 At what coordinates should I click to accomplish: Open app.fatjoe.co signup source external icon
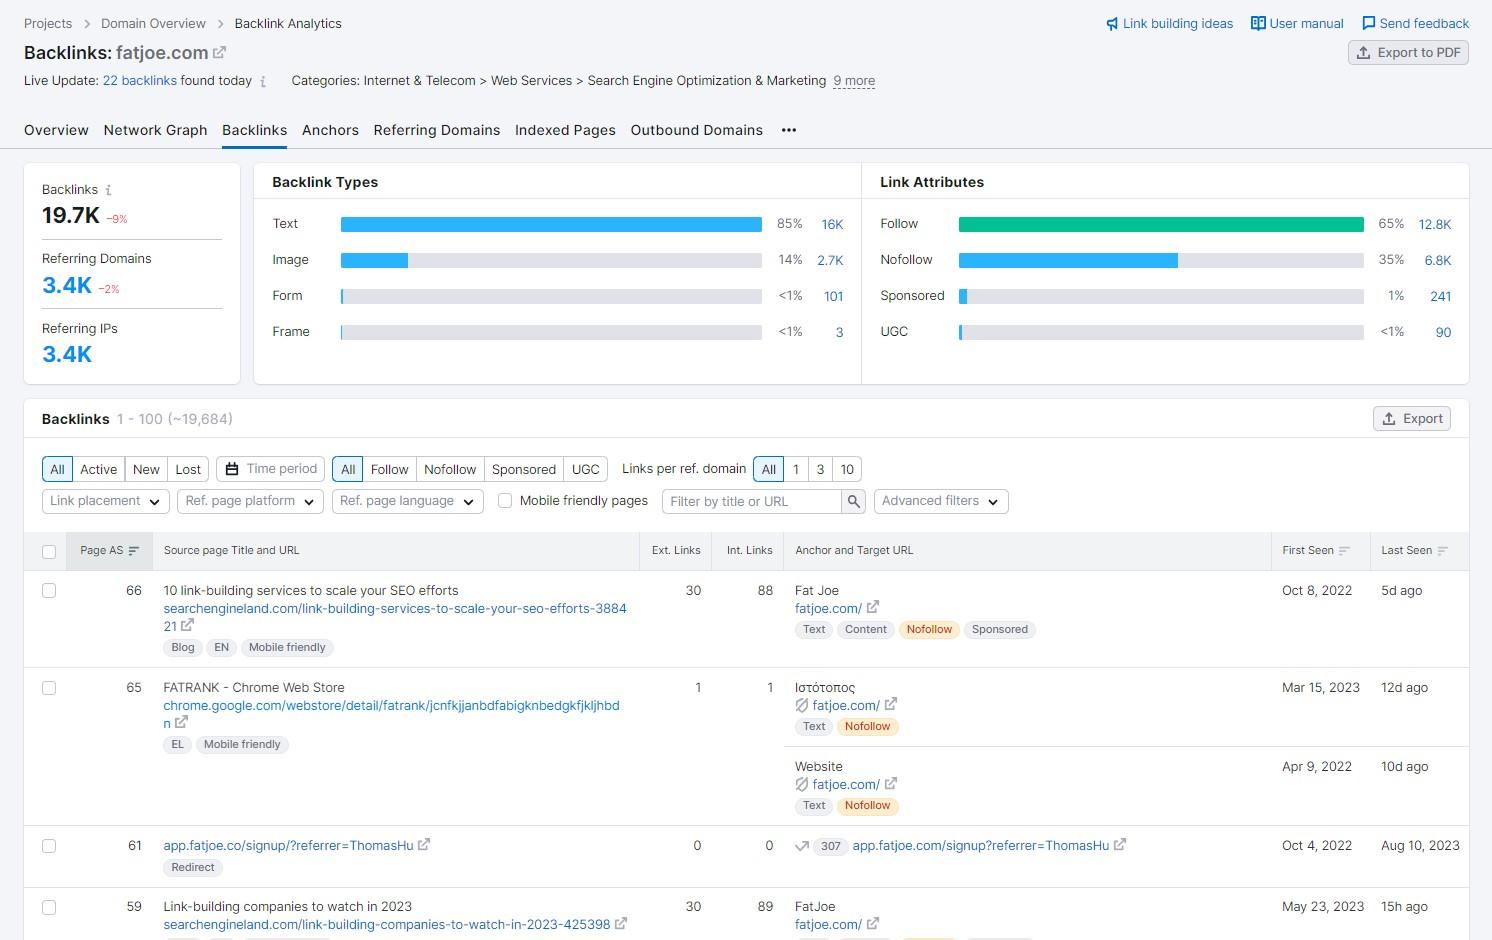(424, 845)
